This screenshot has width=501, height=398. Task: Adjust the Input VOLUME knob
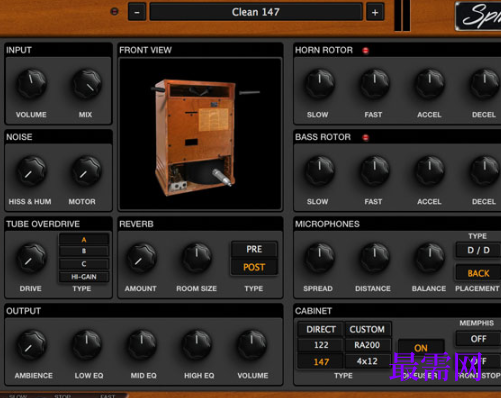[32, 84]
